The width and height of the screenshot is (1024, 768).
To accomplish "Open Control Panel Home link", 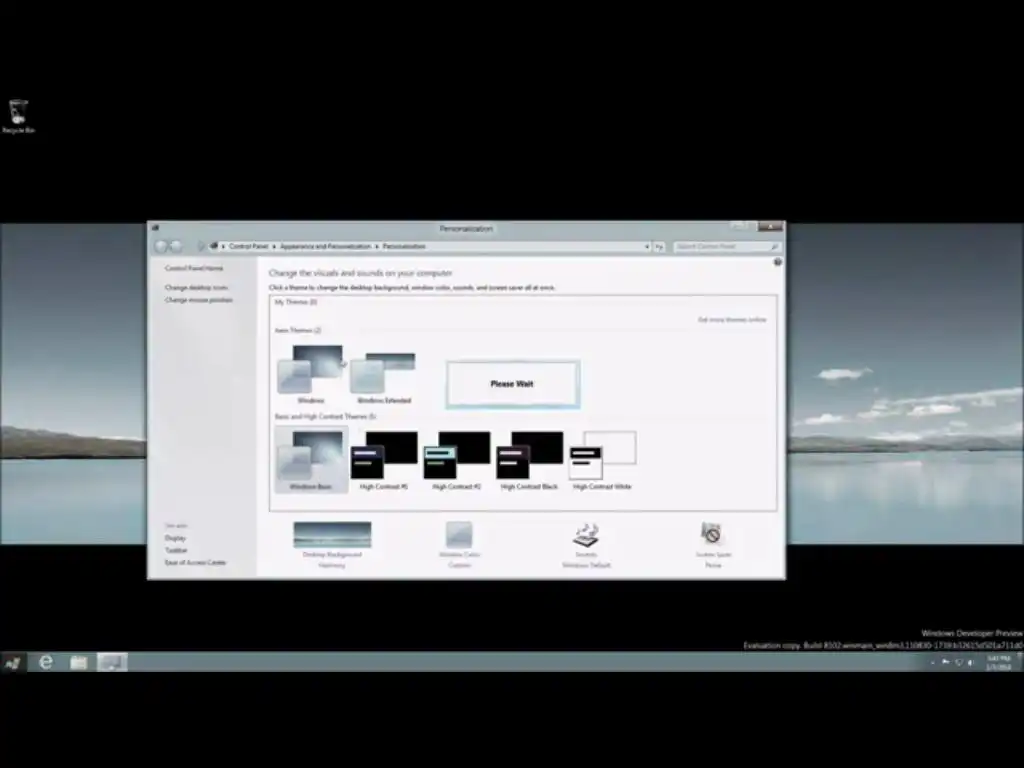I will [x=194, y=268].
